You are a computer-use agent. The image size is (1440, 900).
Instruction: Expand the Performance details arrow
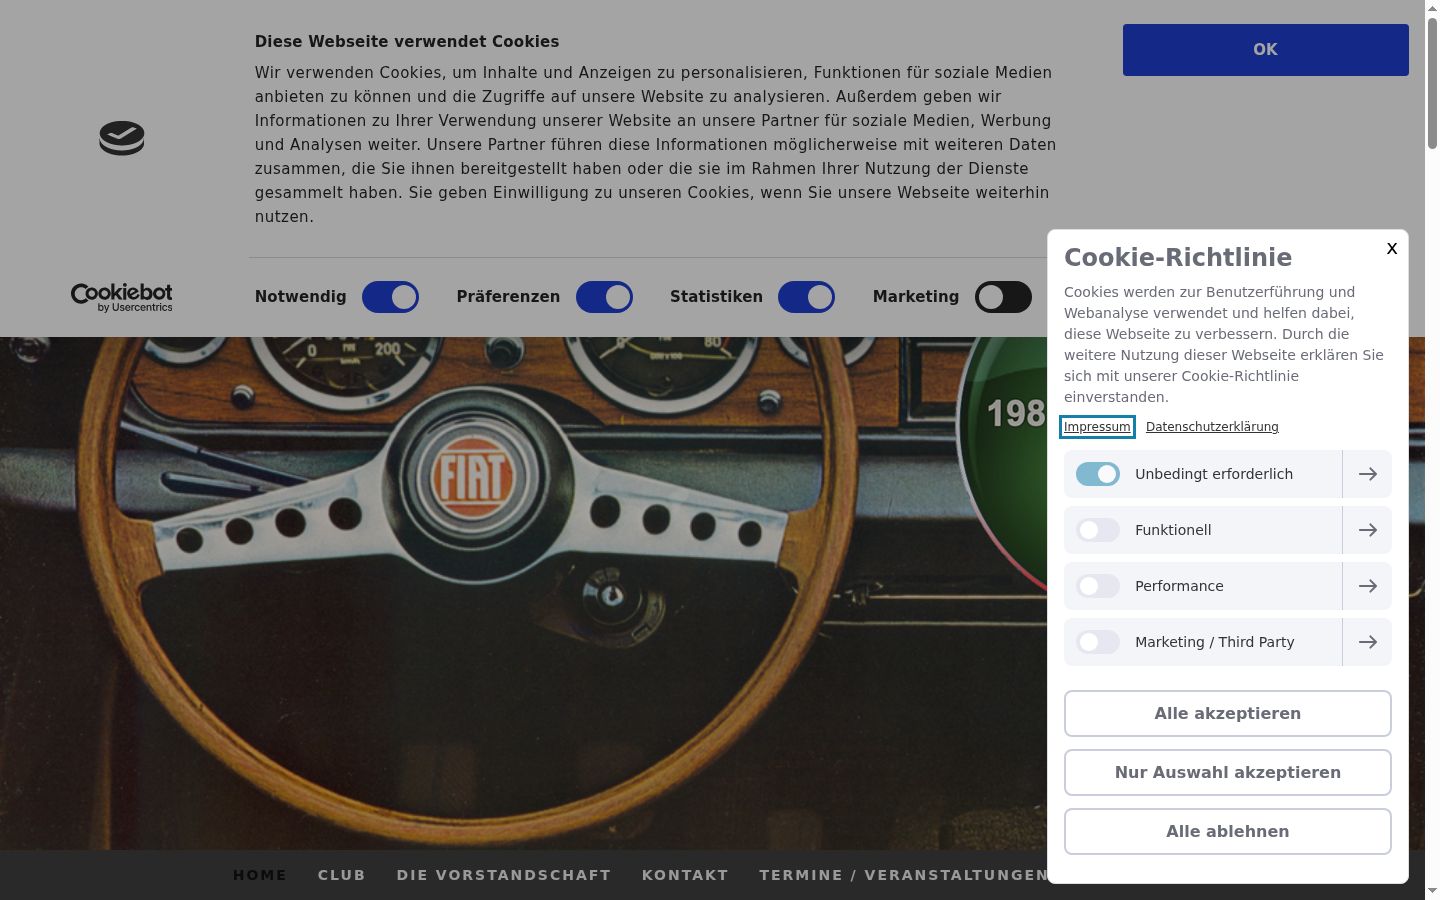click(x=1367, y=586)
